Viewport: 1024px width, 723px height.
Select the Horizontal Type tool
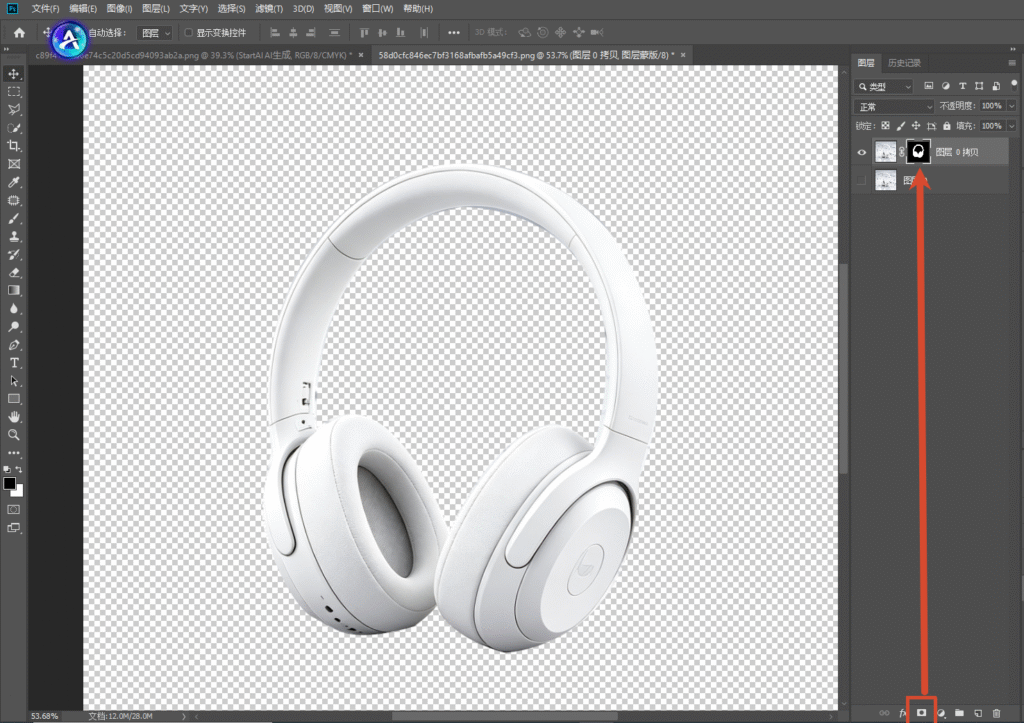pyautogui.click(x=14, y=362)
